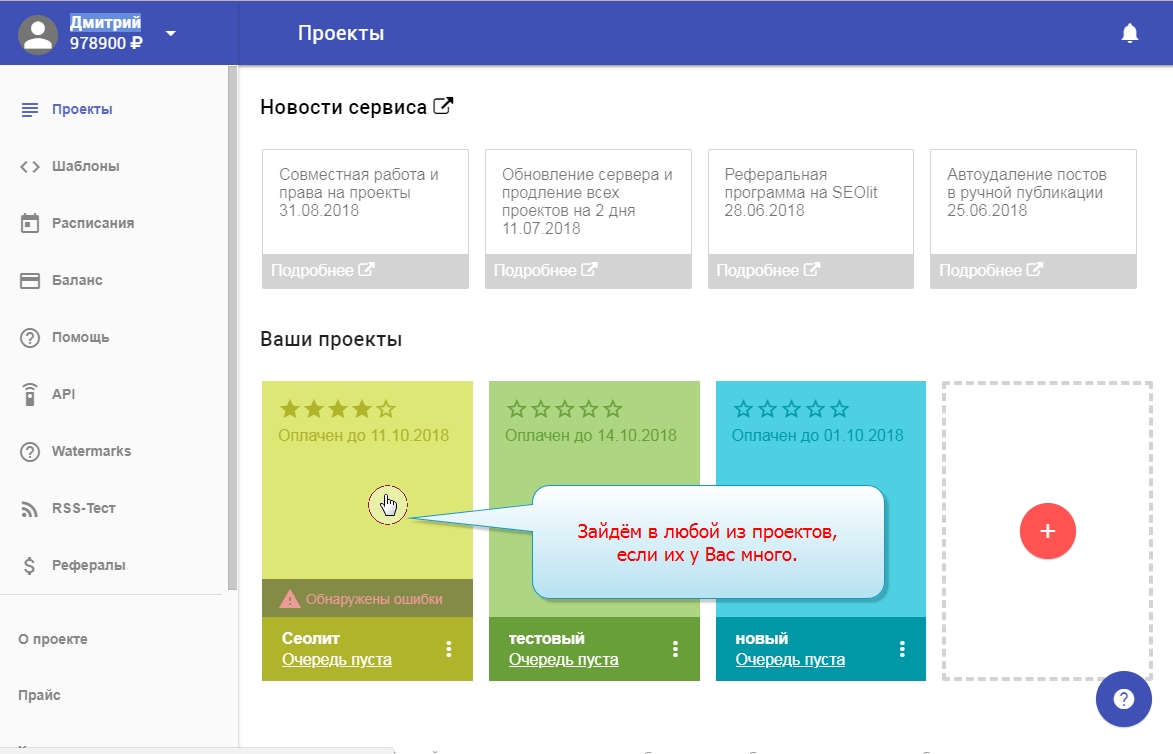Click the user avatar icon
This screenshot has width=1173, height=754.
click(39, 33)
